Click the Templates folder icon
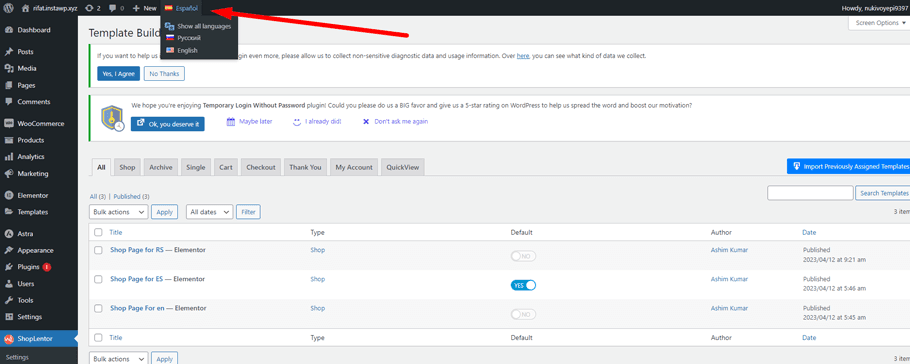Viewport: 910px width, 364px height. pos(9,212)
